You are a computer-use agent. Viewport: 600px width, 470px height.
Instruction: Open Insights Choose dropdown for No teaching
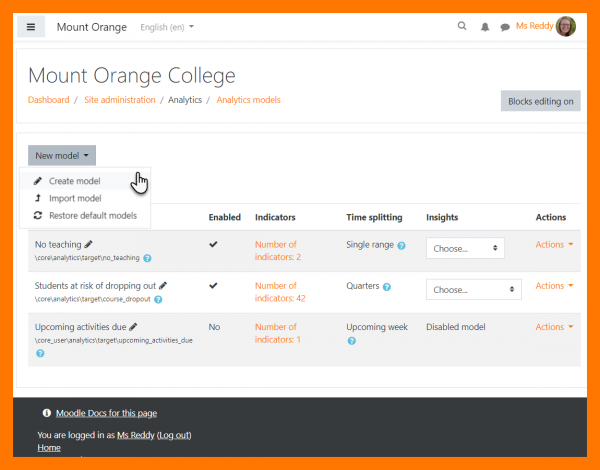[x=465, y=248]
